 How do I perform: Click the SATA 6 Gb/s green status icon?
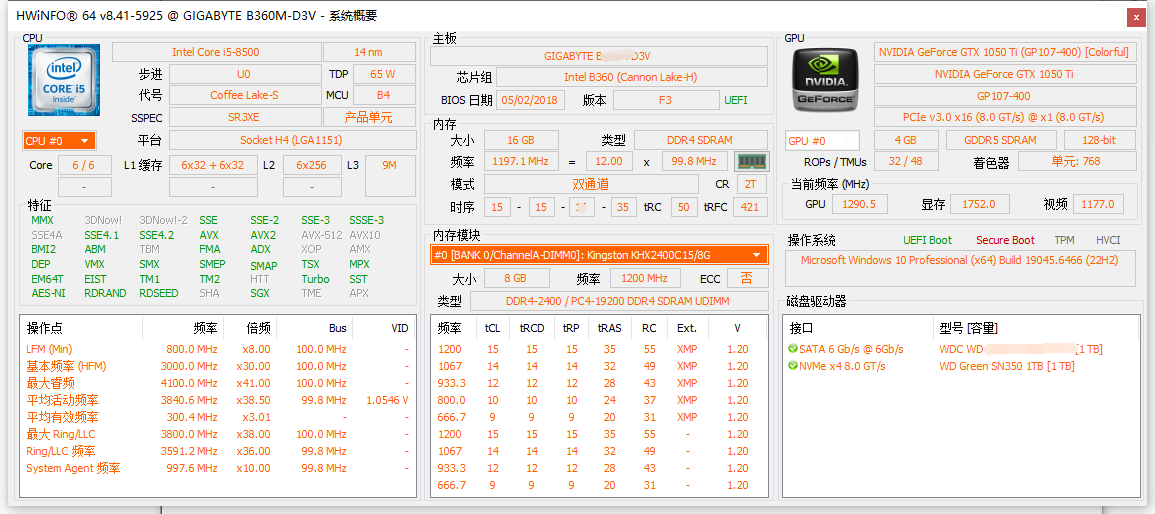pyautogui.click(x=792, y=349)
